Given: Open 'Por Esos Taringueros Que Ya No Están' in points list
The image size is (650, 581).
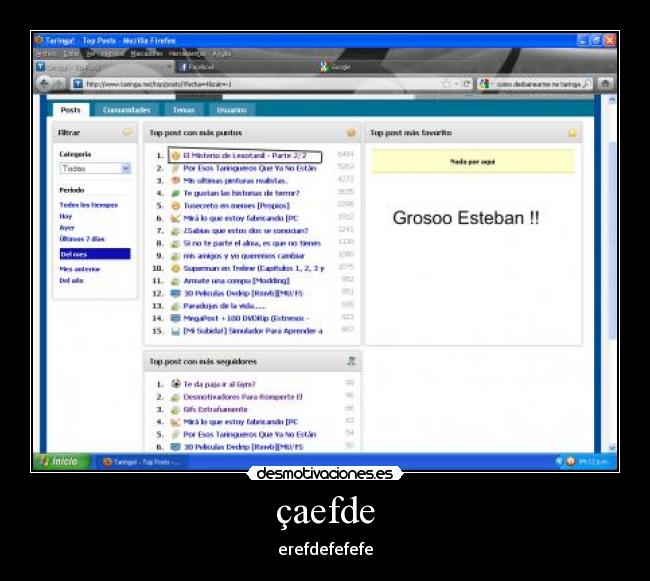Looking at the screenshot, I should point(250,168).
